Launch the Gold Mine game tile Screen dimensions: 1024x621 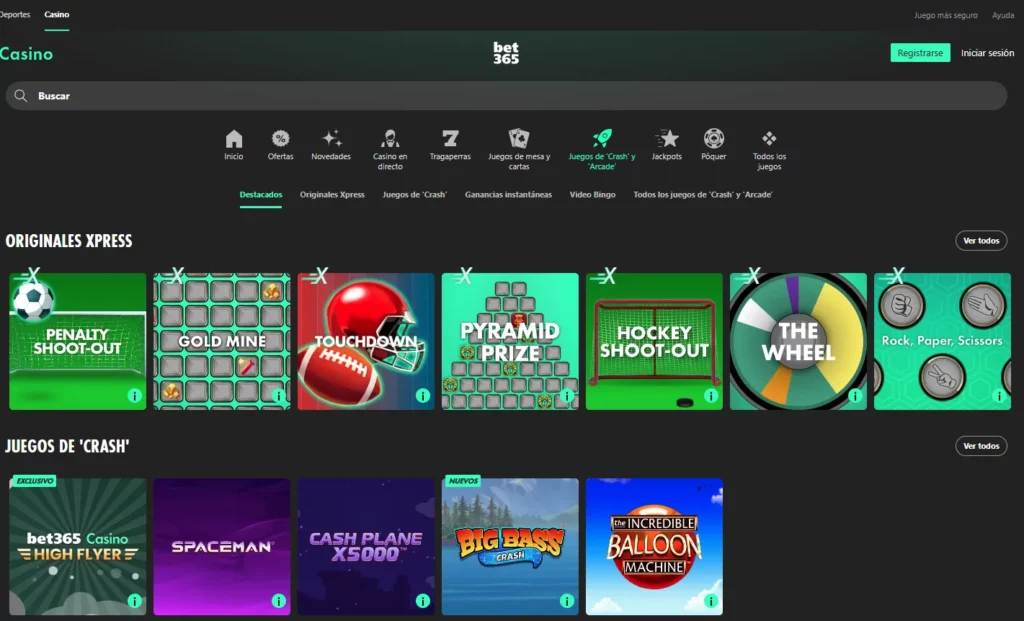(x=222, y=342)
